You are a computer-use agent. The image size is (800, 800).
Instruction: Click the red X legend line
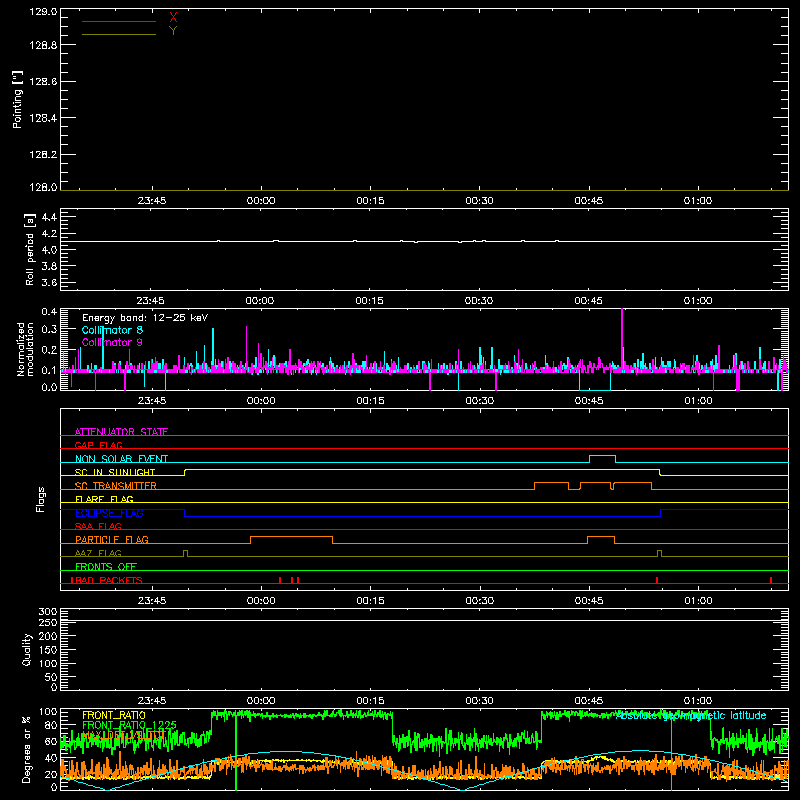[x=118, y=21]
